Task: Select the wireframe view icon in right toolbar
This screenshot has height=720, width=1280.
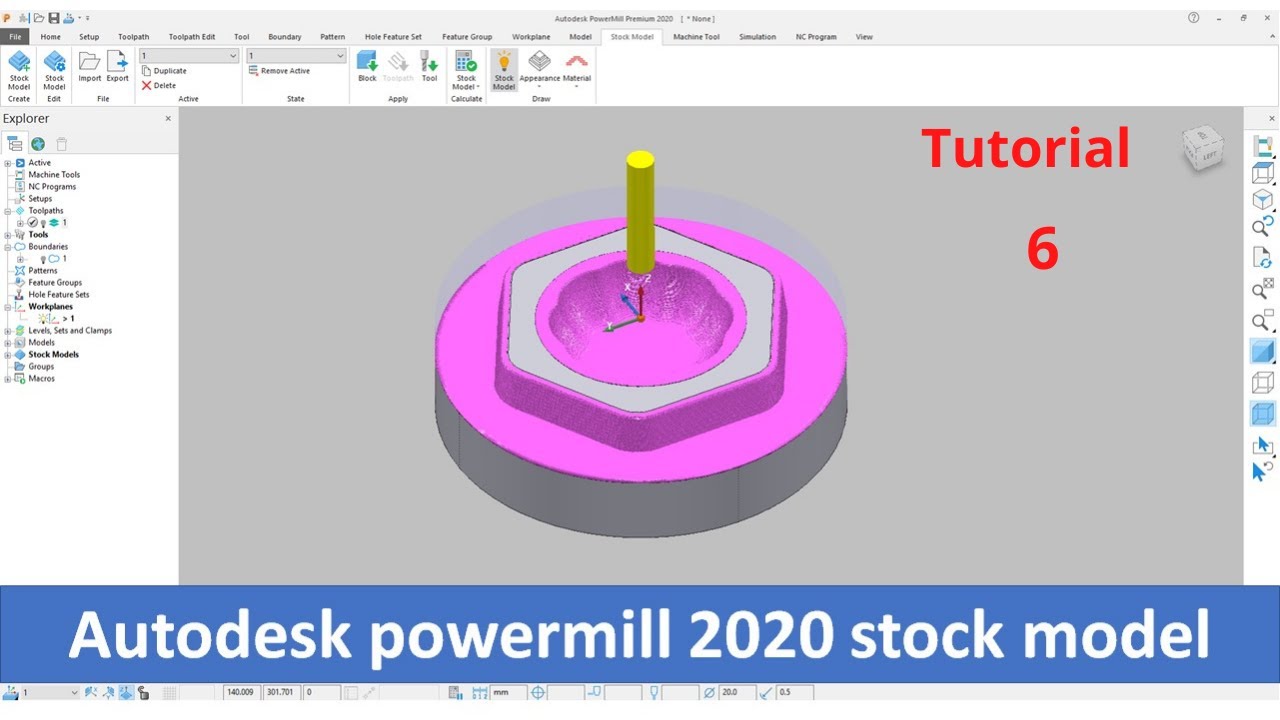Action: (1263, 382)
